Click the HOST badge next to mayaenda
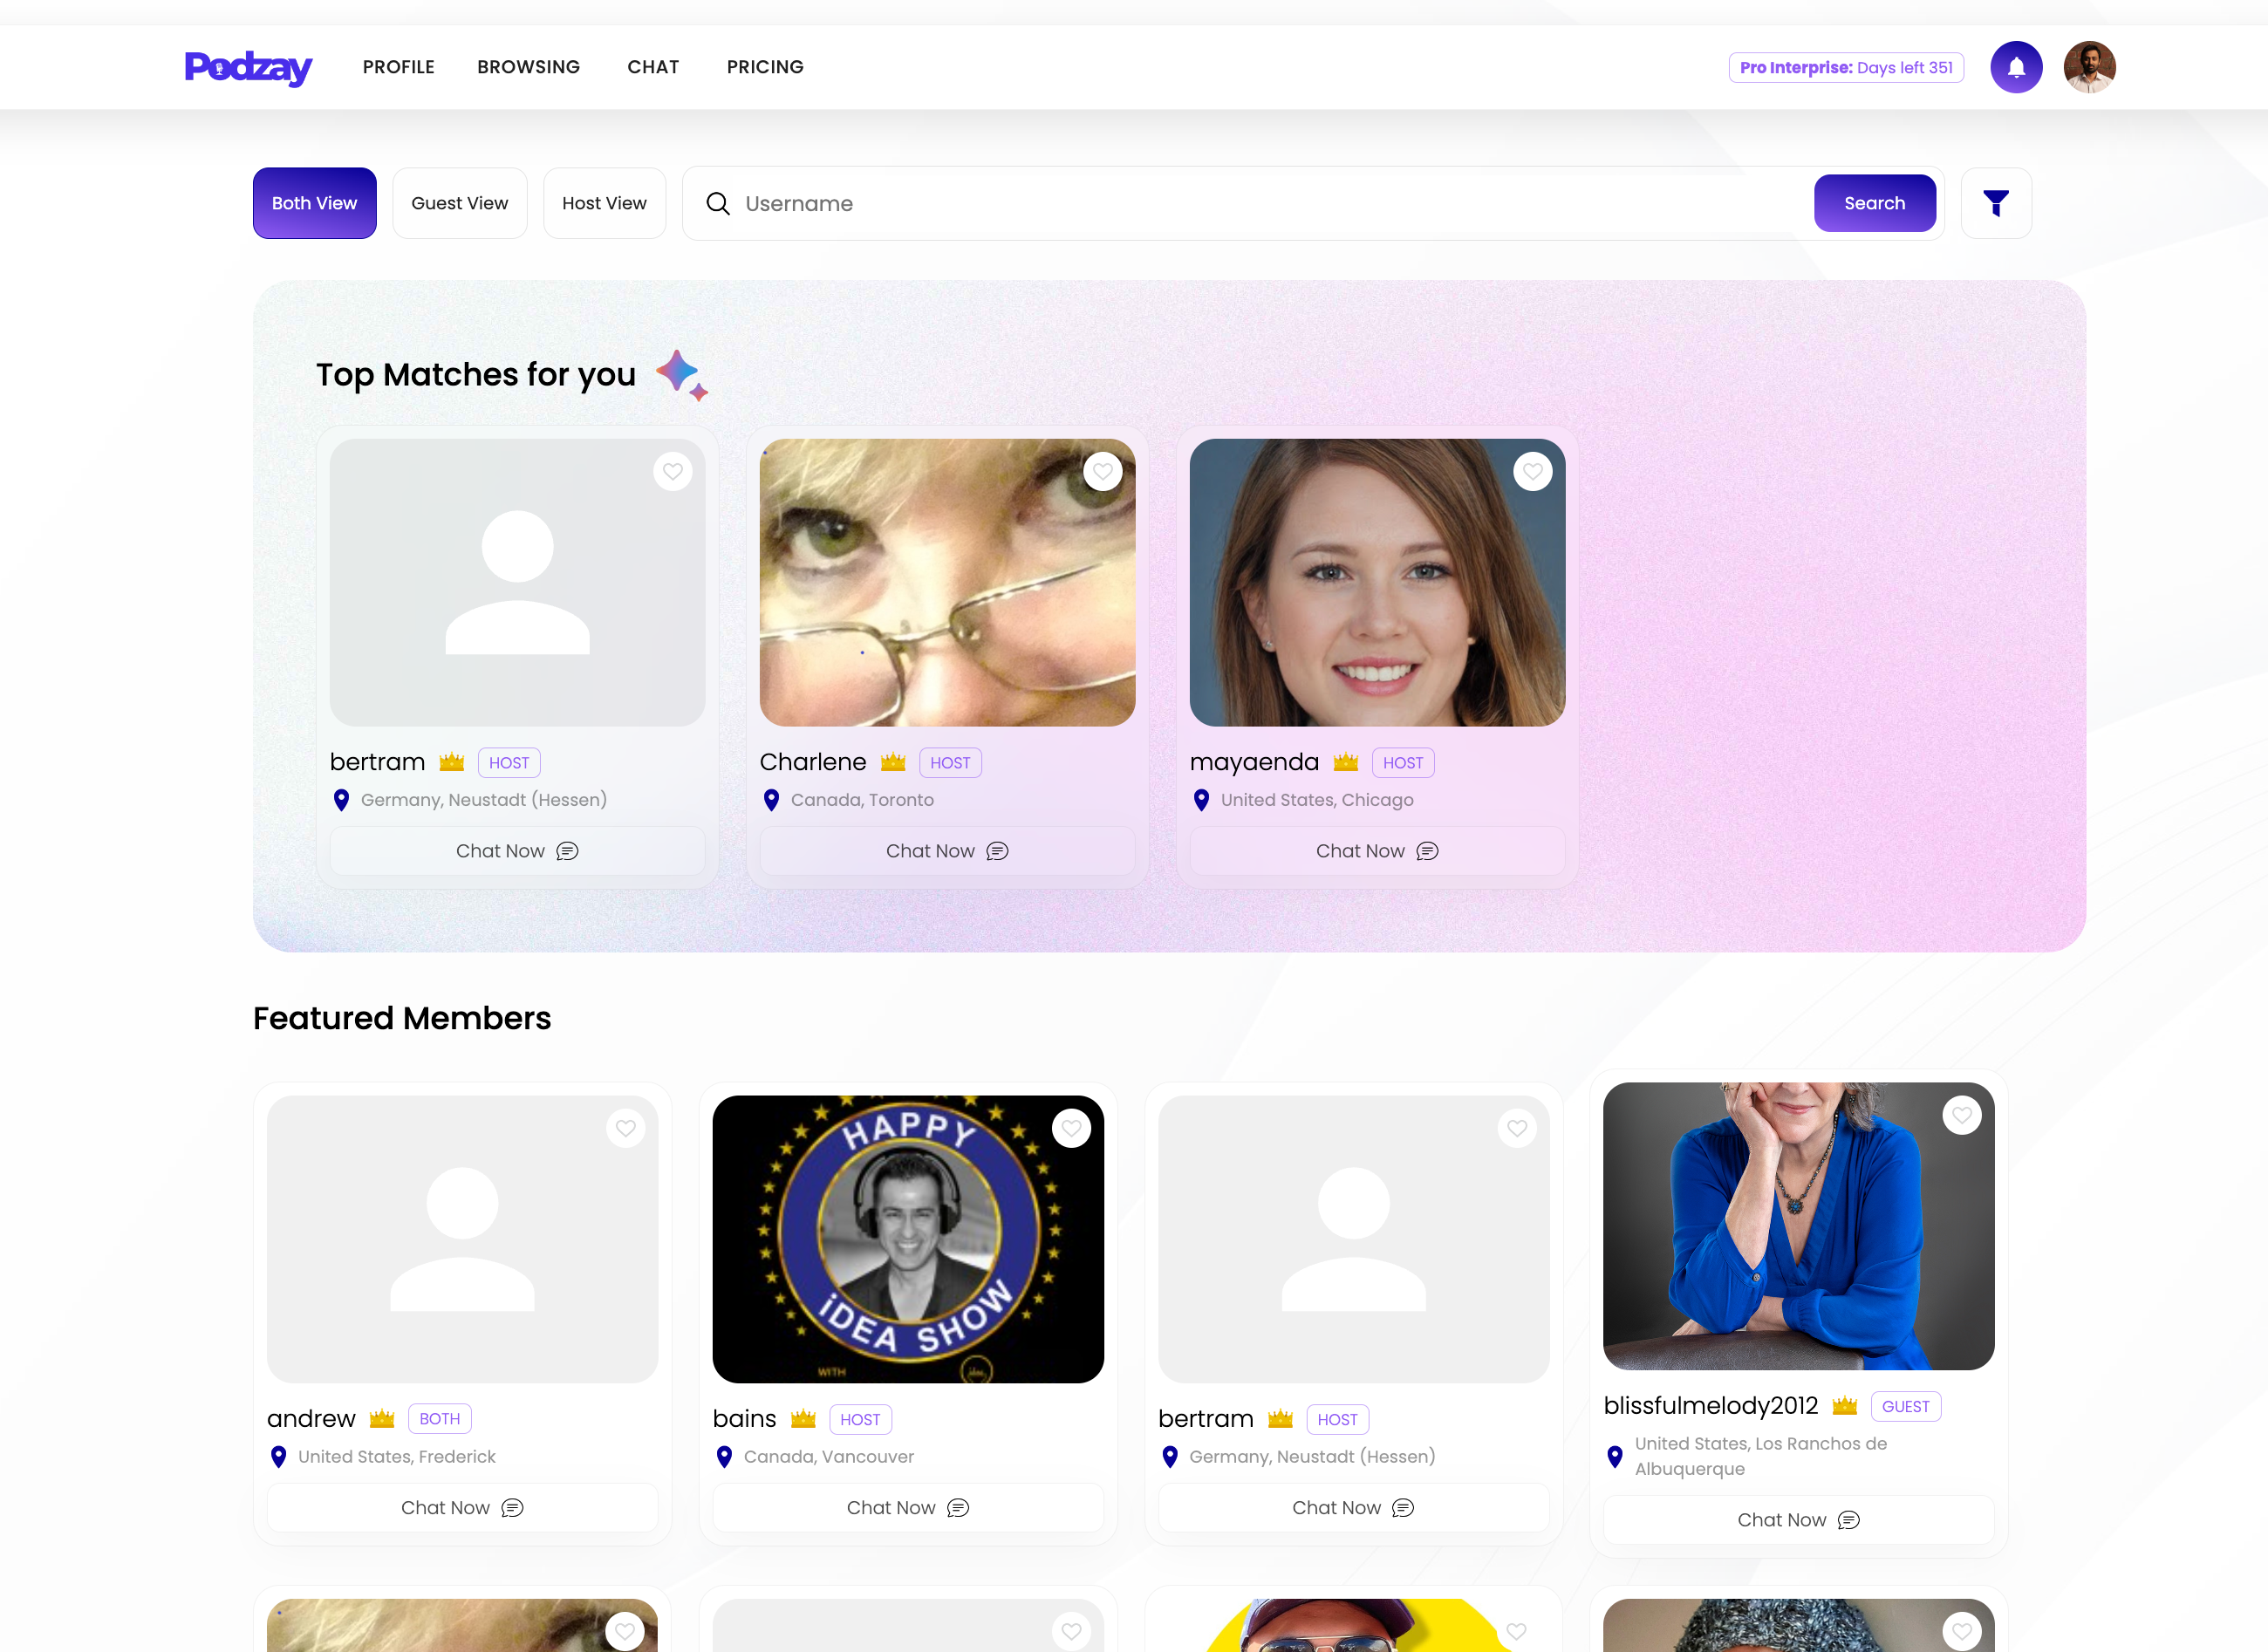Image resolution: width=2268 pixels, height=1652 pixels. pyautogui.click(x=1402, y=763)
